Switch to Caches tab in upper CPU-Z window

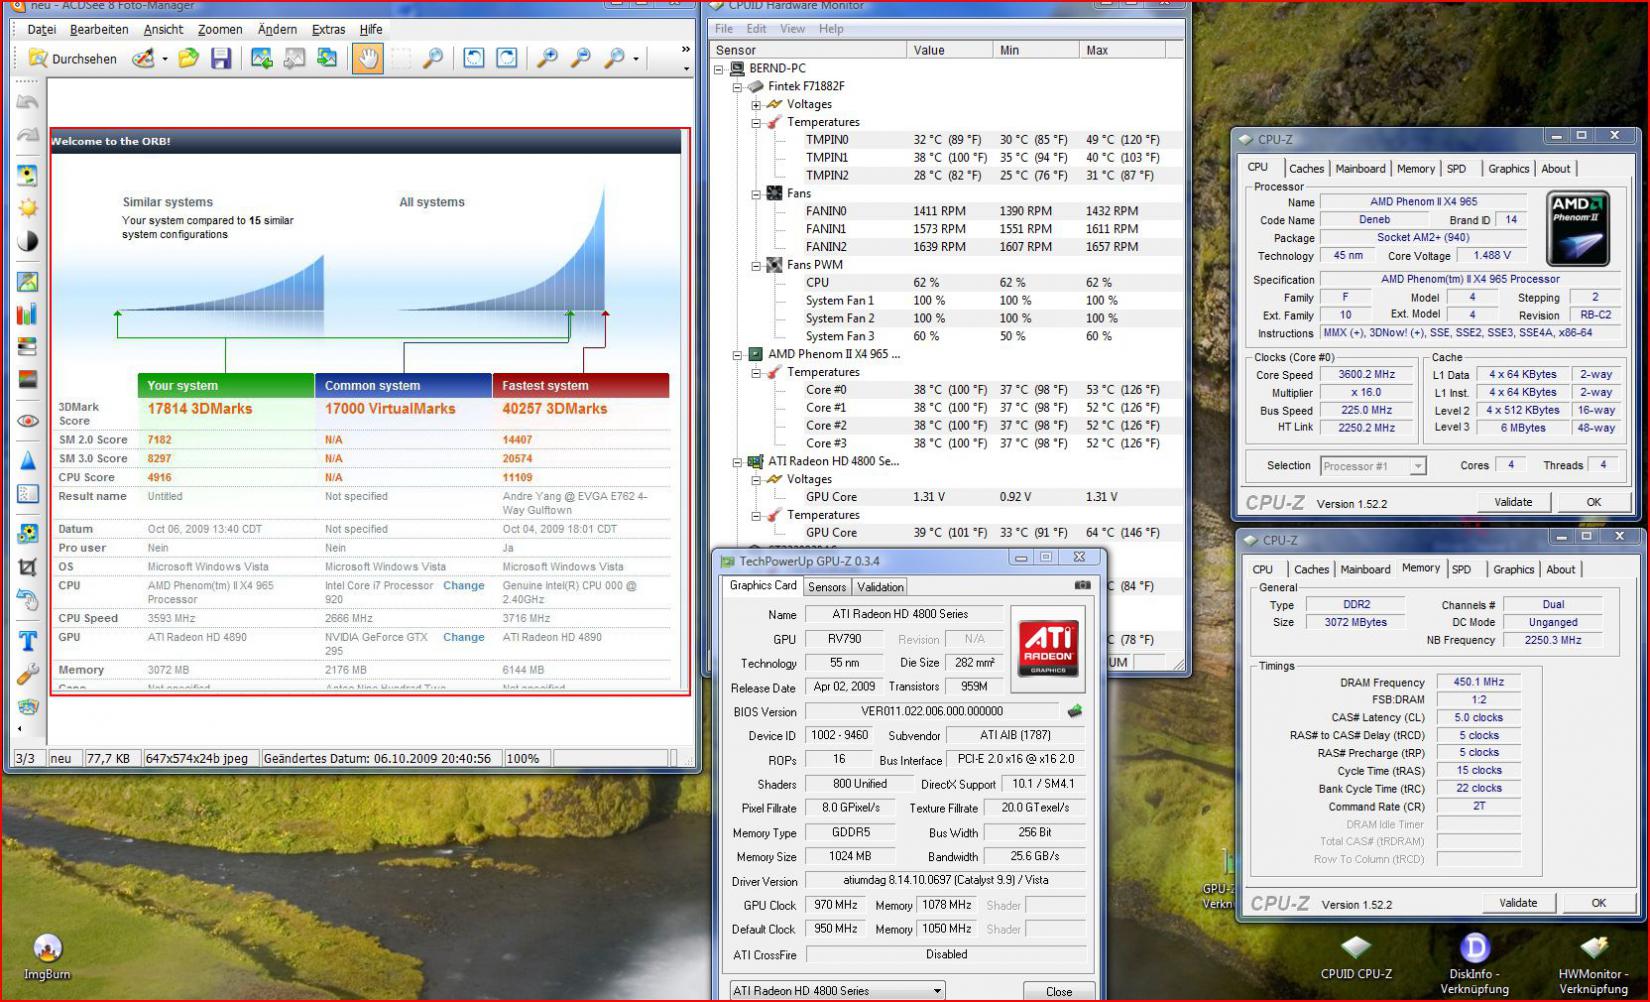point(1306,169)
